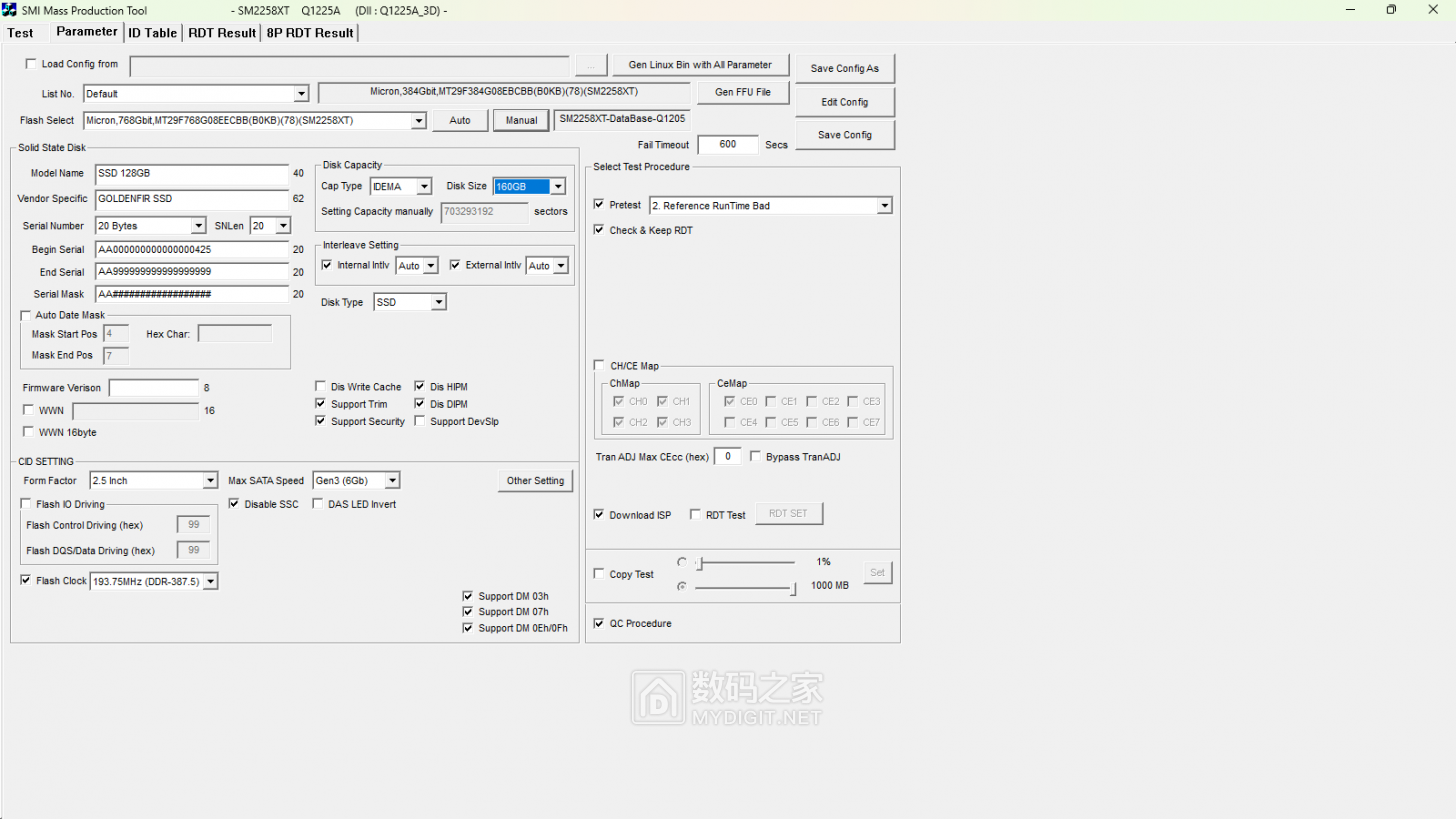Toggle the Support DM 0Eh/0Fh checkbox
The width and height of the screenshot is (1456, 819).
click(x=468, y=627)
